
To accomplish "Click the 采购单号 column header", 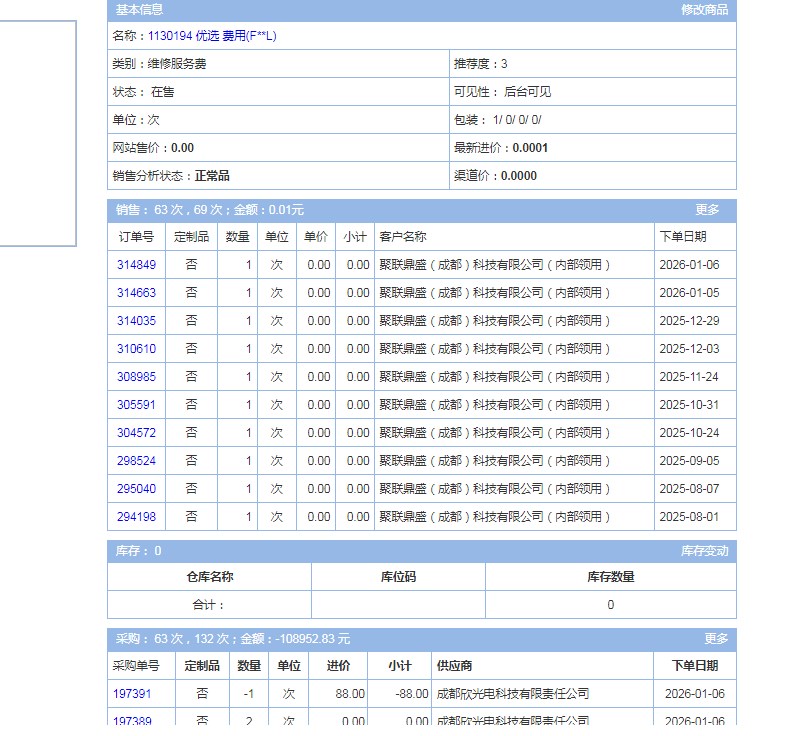I will pos(136,665).
